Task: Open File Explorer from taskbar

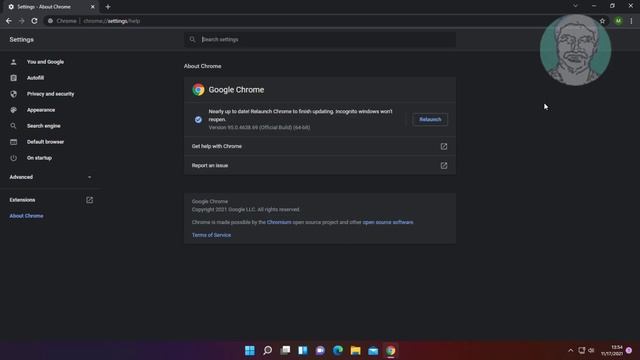Action: pos(356,350)
